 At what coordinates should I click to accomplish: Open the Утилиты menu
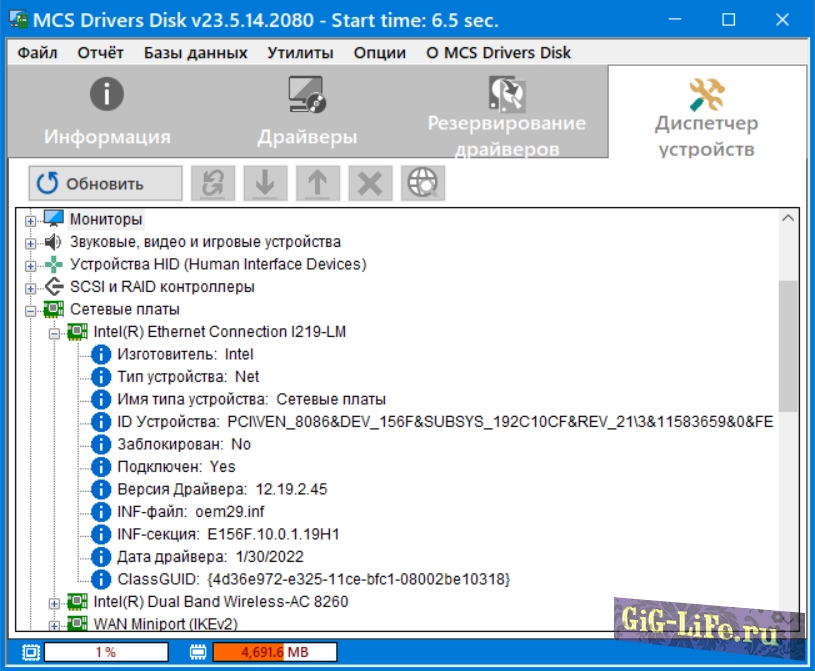pos(300,53)
